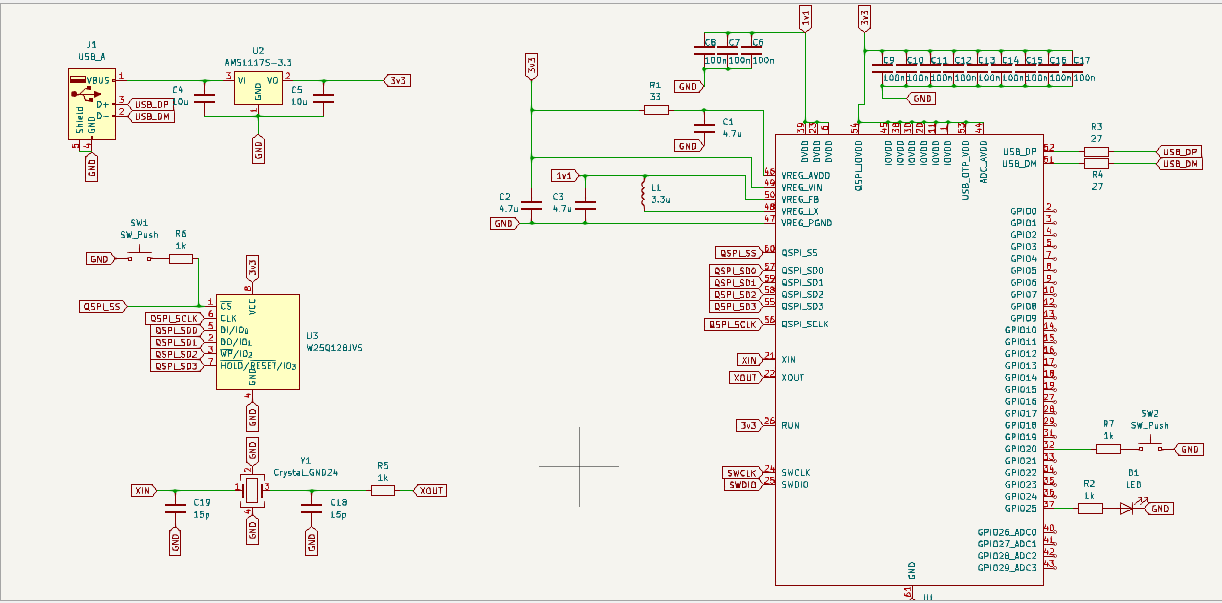Select resistor R3 on the USB_DP line
The height and width of the screenshot is (603, 1222).
pyautogui.click(x=1097, y=151)
